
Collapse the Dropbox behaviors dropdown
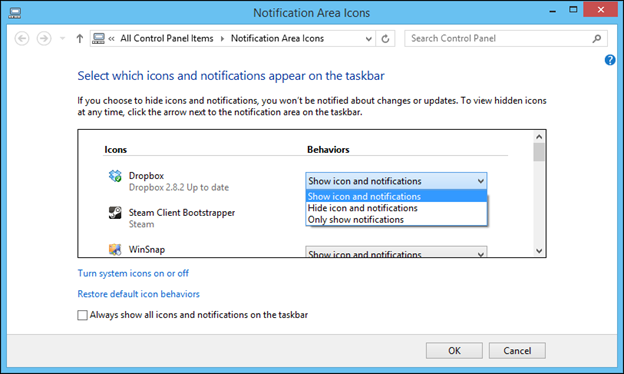coord(396,181)
